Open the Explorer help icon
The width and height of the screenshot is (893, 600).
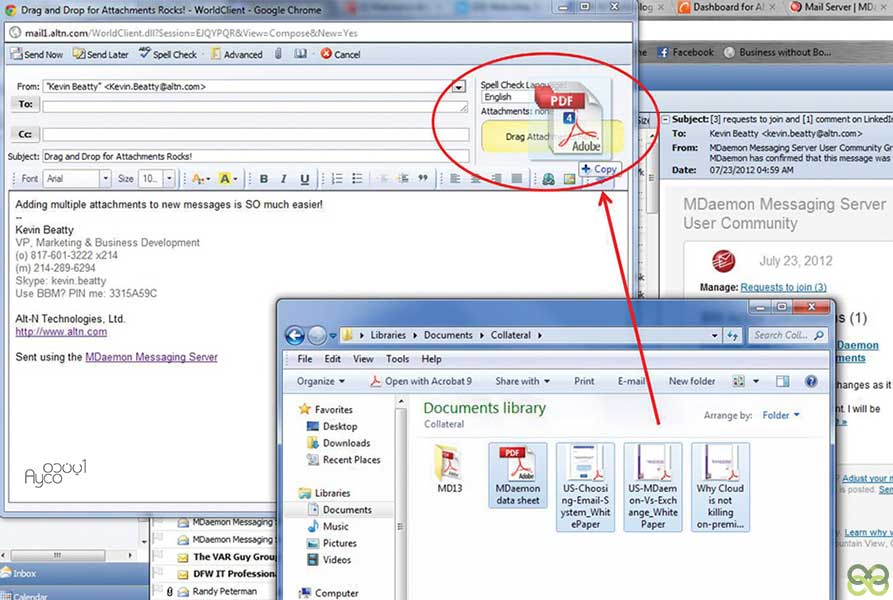tap(811, 381)
